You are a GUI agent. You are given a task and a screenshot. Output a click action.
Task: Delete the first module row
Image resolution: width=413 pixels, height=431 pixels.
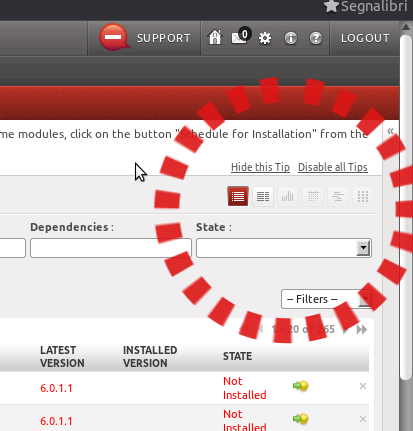[x=363, y=386]
